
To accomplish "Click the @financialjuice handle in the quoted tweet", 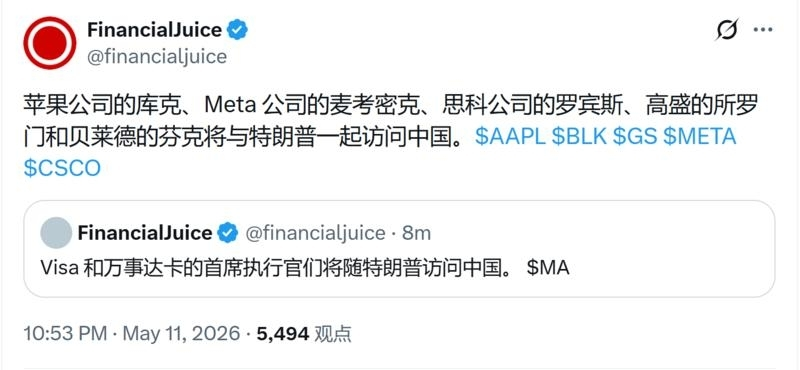I will click(315, 233).
